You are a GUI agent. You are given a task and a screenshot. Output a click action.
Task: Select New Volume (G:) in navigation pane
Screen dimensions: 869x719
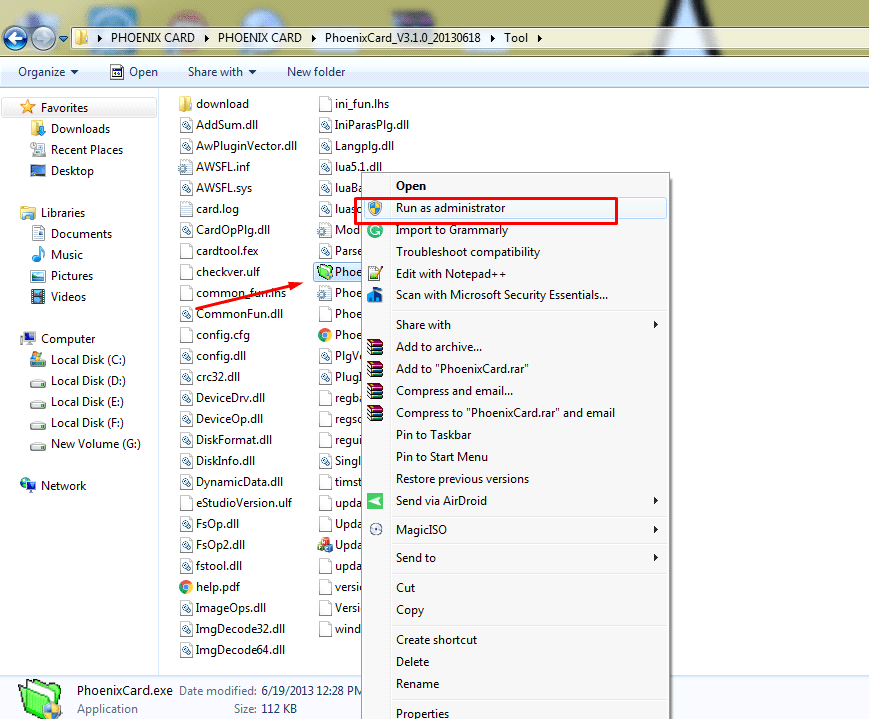coord(95,444)
